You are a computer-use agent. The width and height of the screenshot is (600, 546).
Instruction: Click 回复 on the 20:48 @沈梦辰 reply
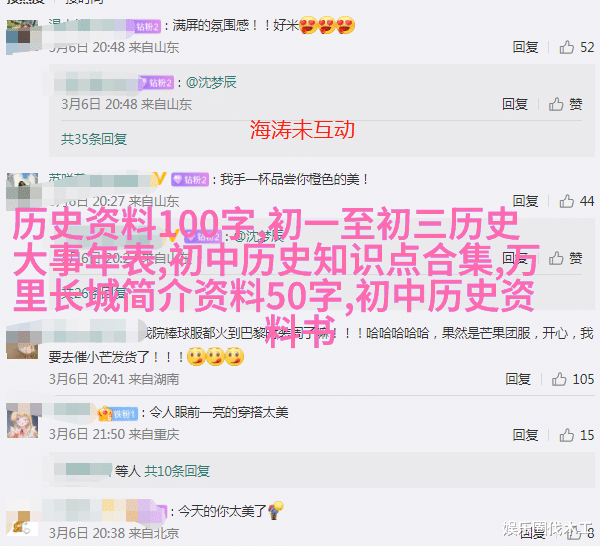(x=515, y=104)
